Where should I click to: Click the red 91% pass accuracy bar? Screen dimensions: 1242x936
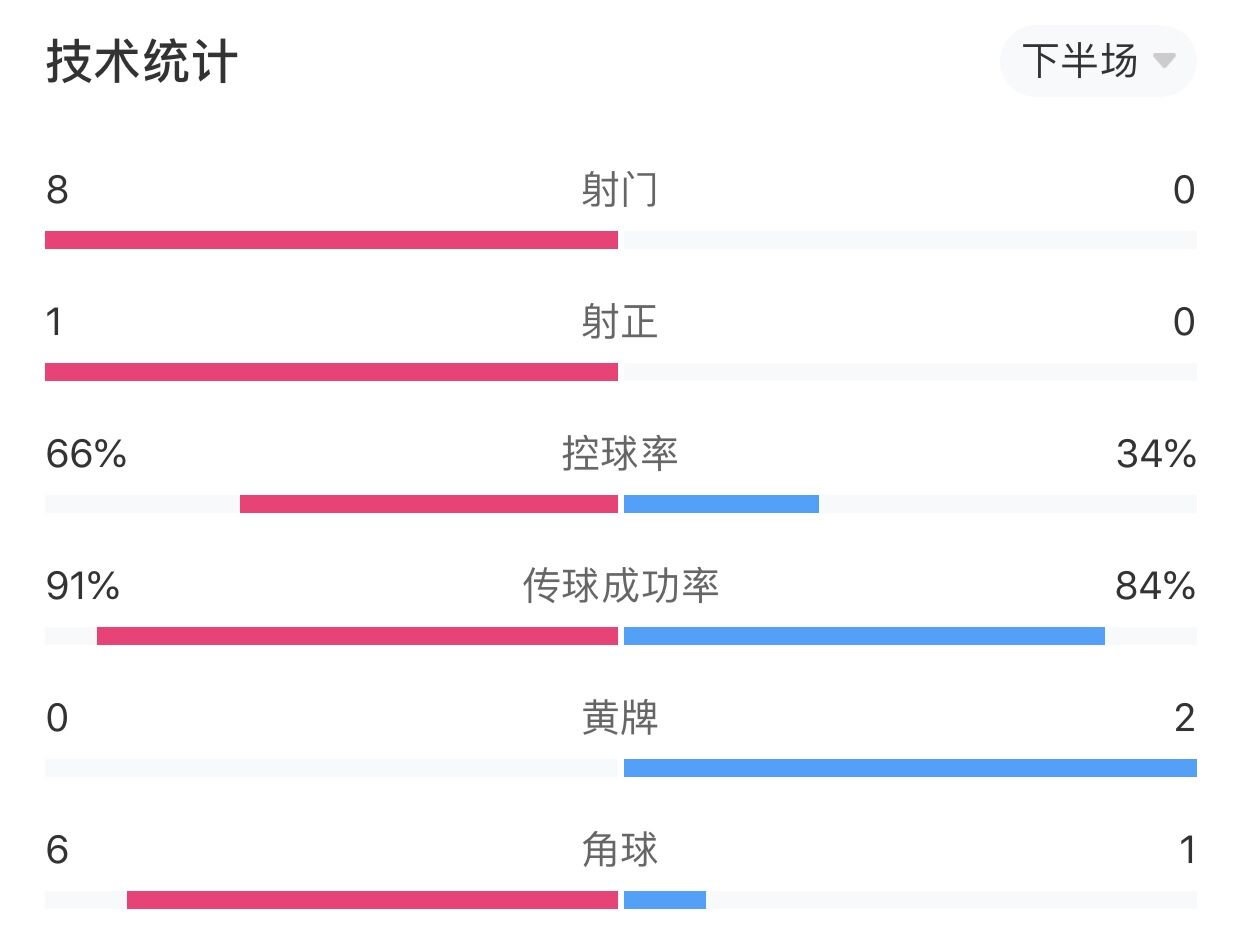pyautogui.click(x=357, y=636)
